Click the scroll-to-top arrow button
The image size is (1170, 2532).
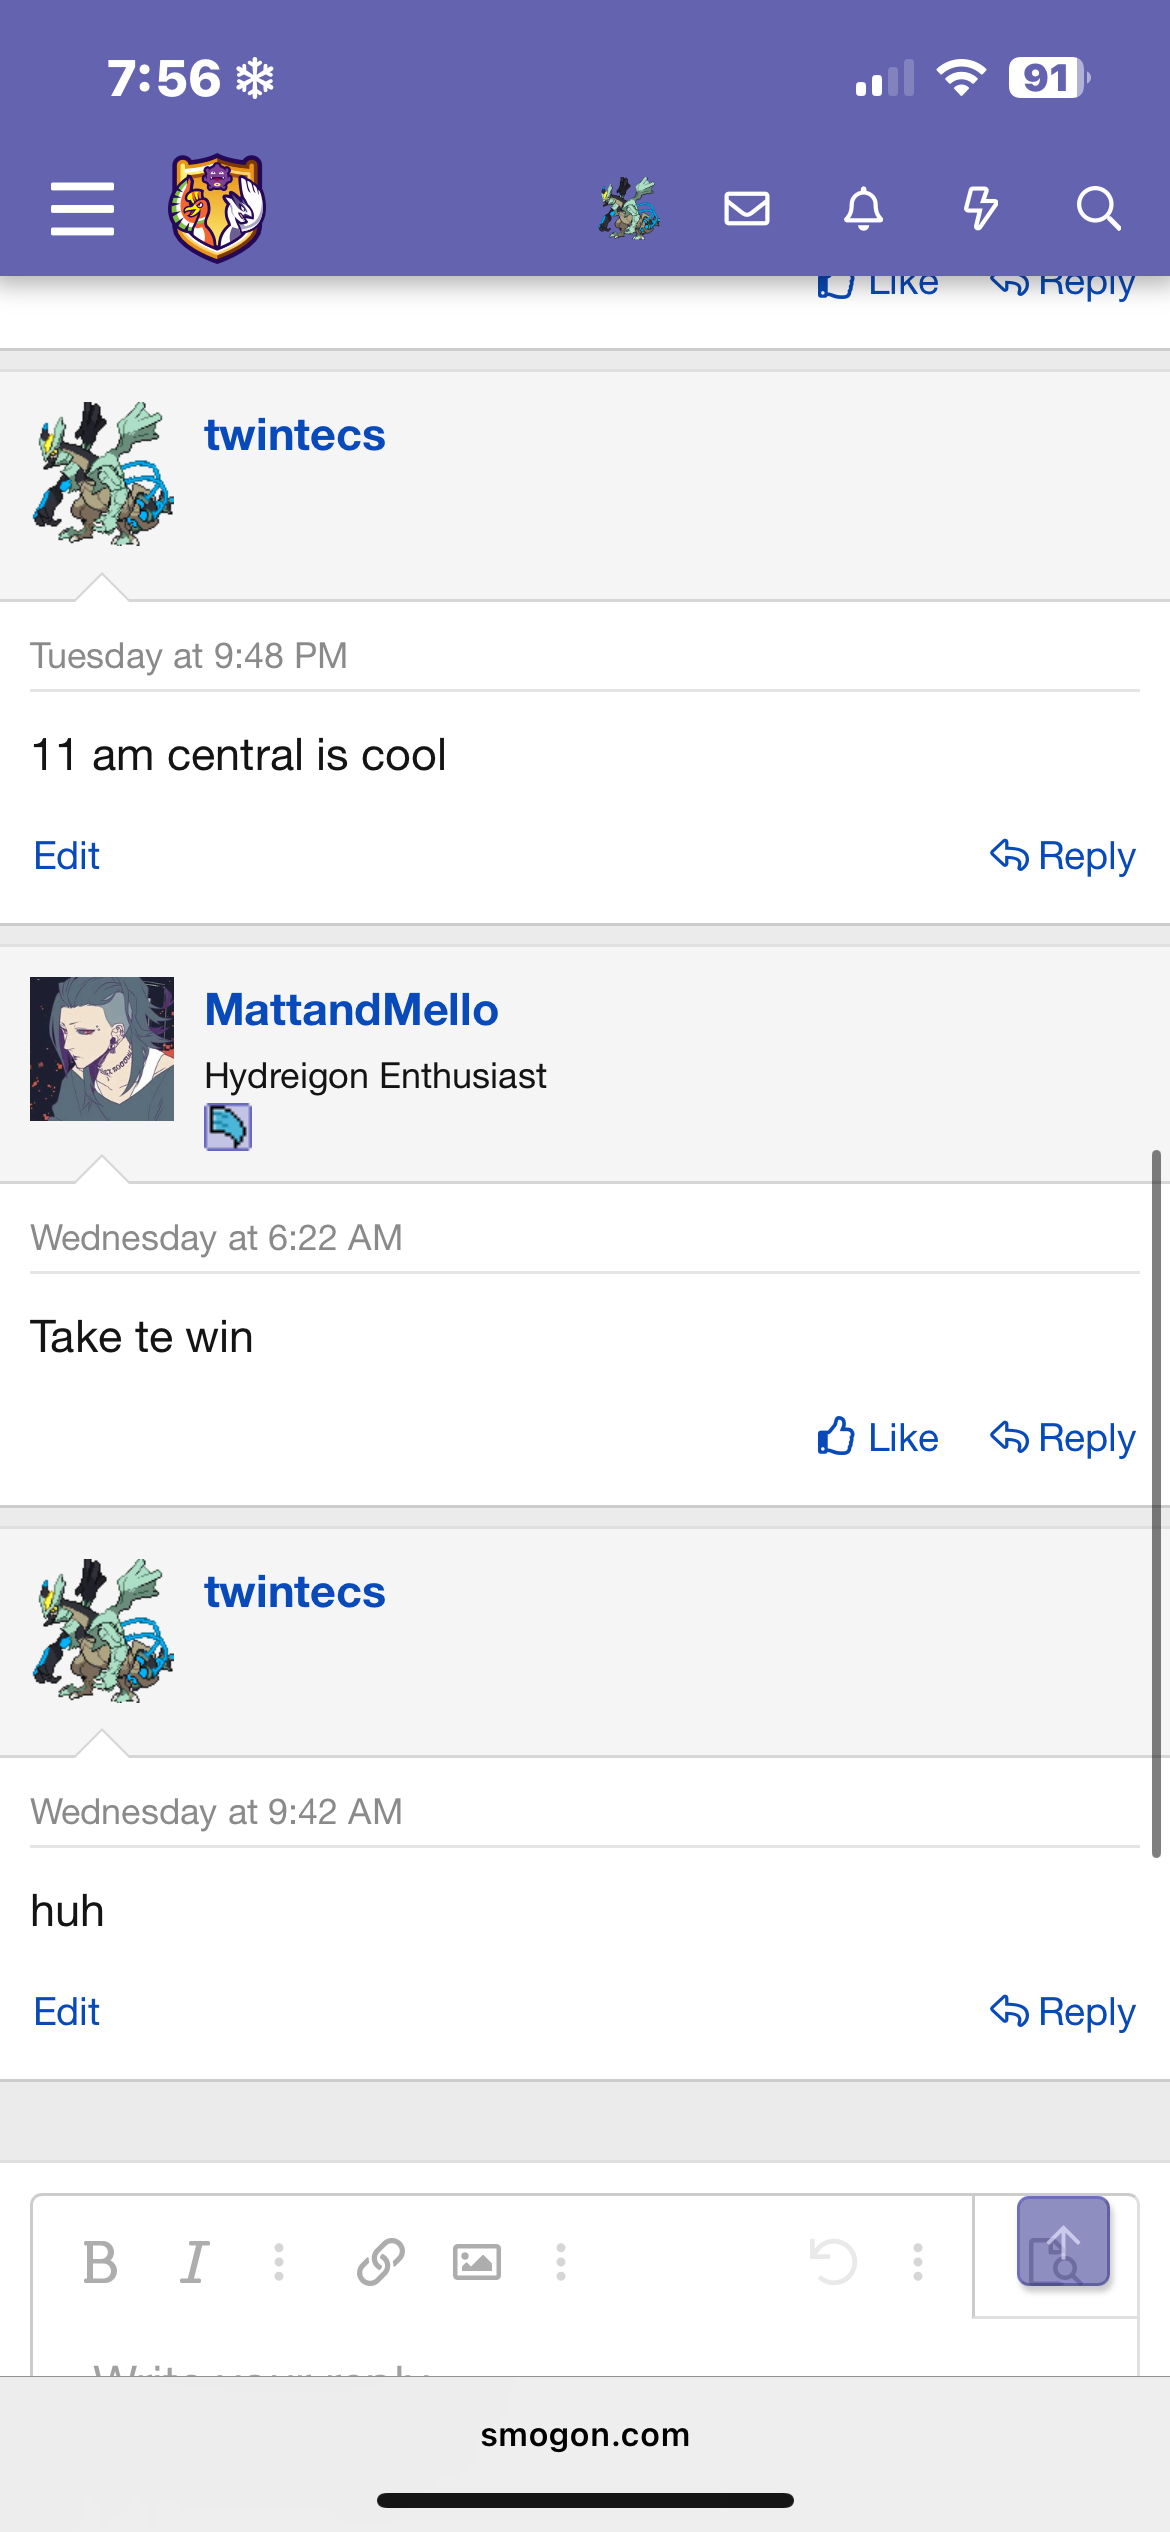1063,2241
